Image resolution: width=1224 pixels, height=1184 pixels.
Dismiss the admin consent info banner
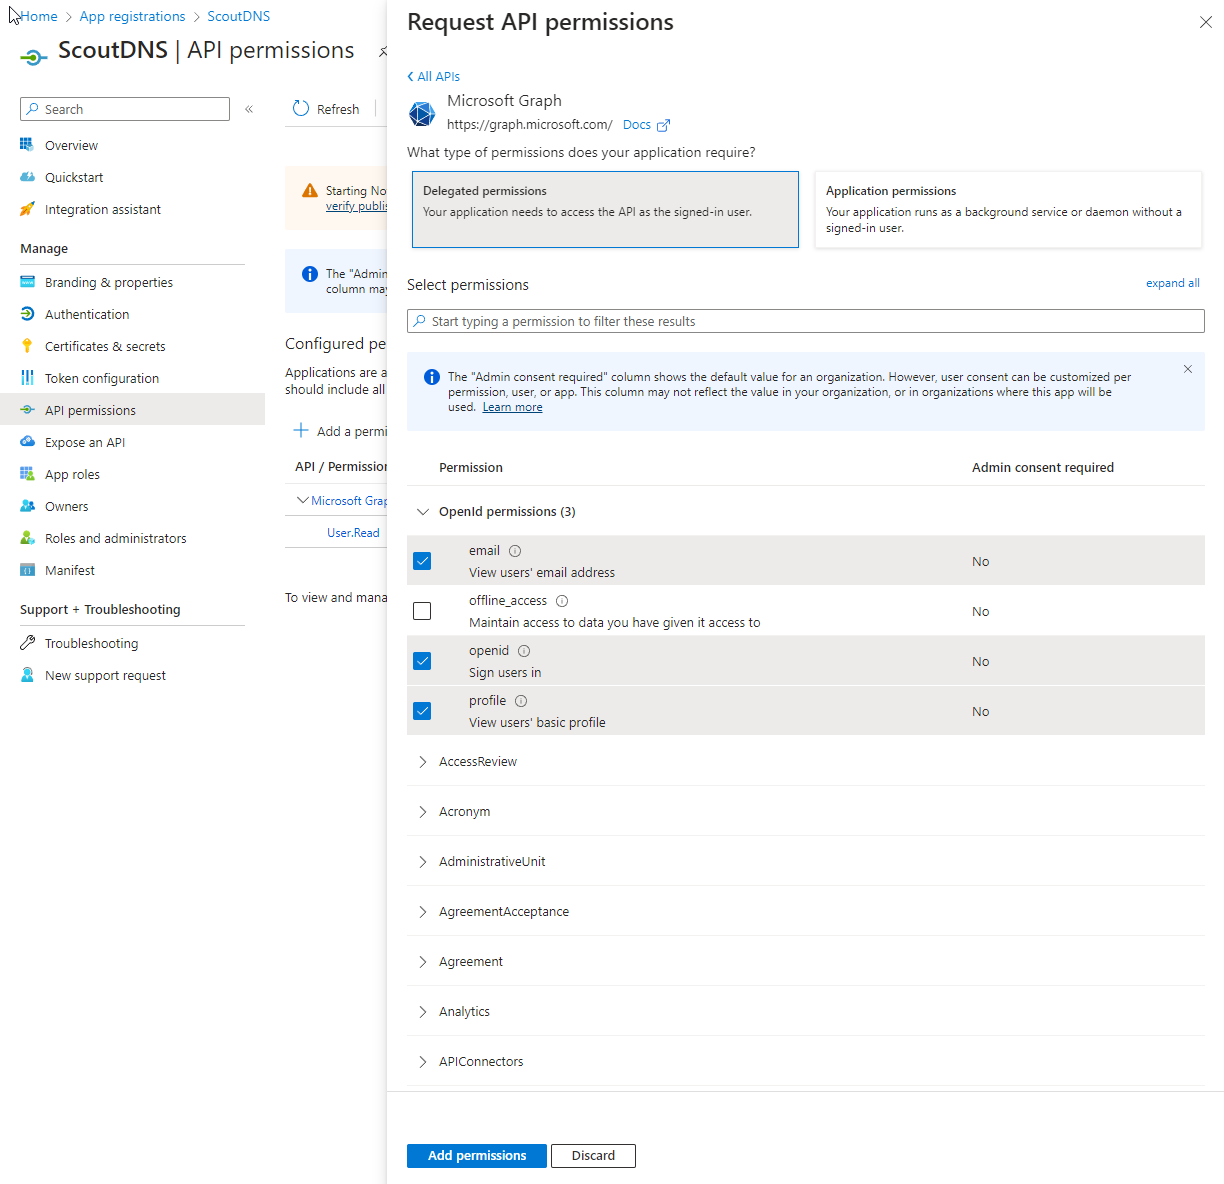pyautogui.click(x=1188, y=369)
